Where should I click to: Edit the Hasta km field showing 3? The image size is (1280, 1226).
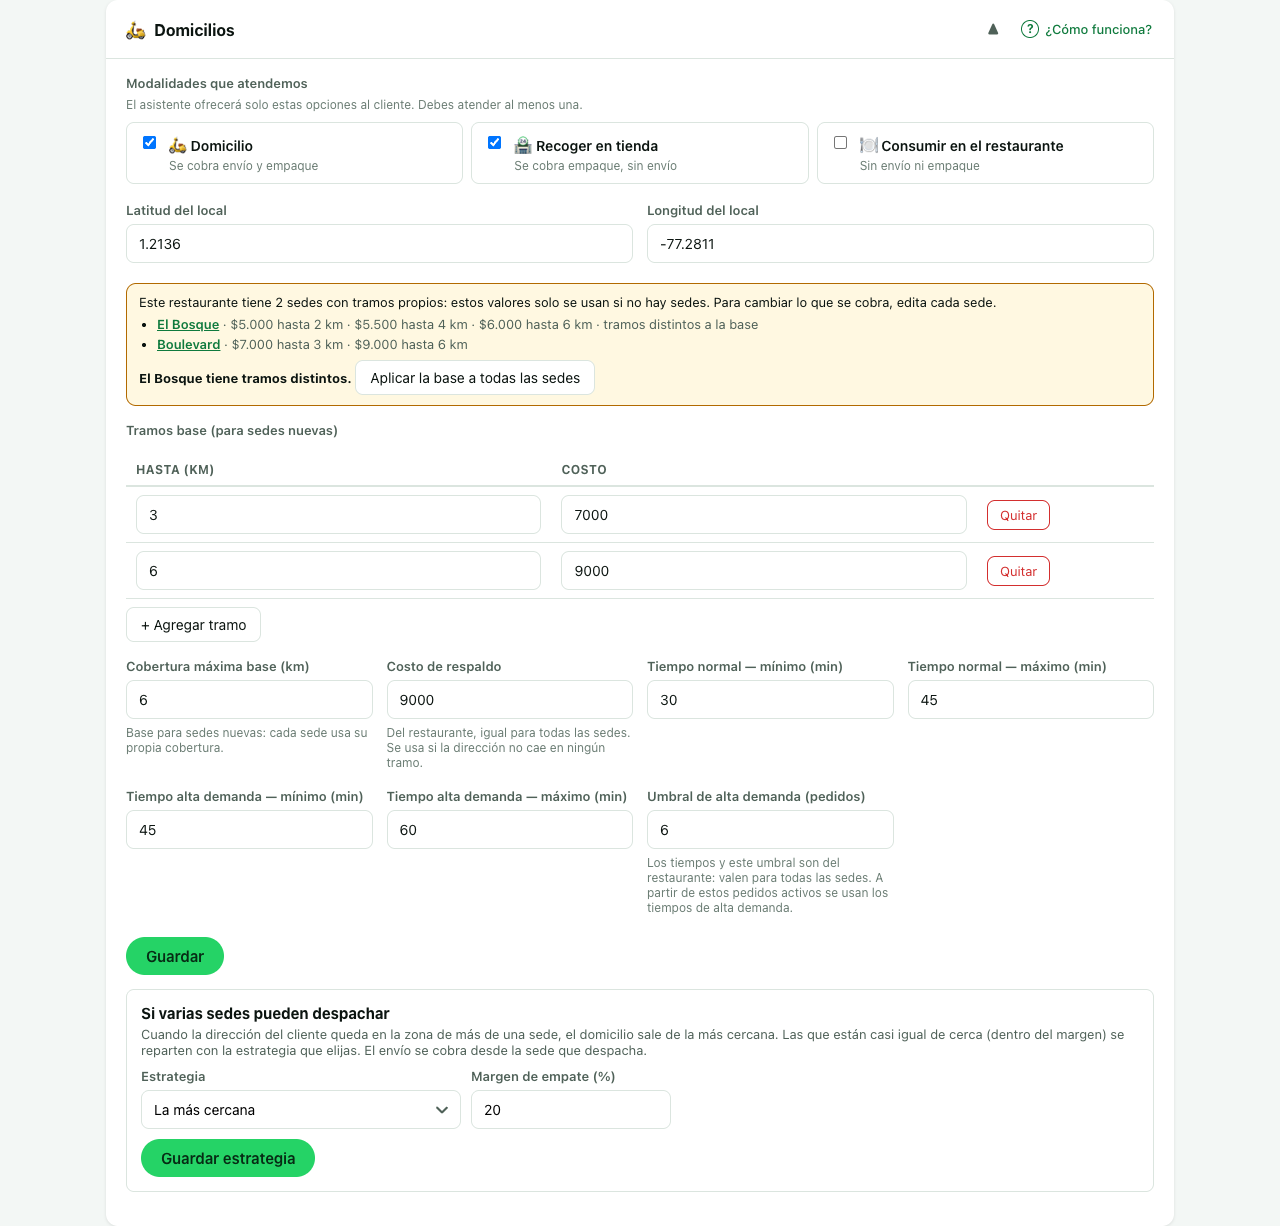pos(338,515)
